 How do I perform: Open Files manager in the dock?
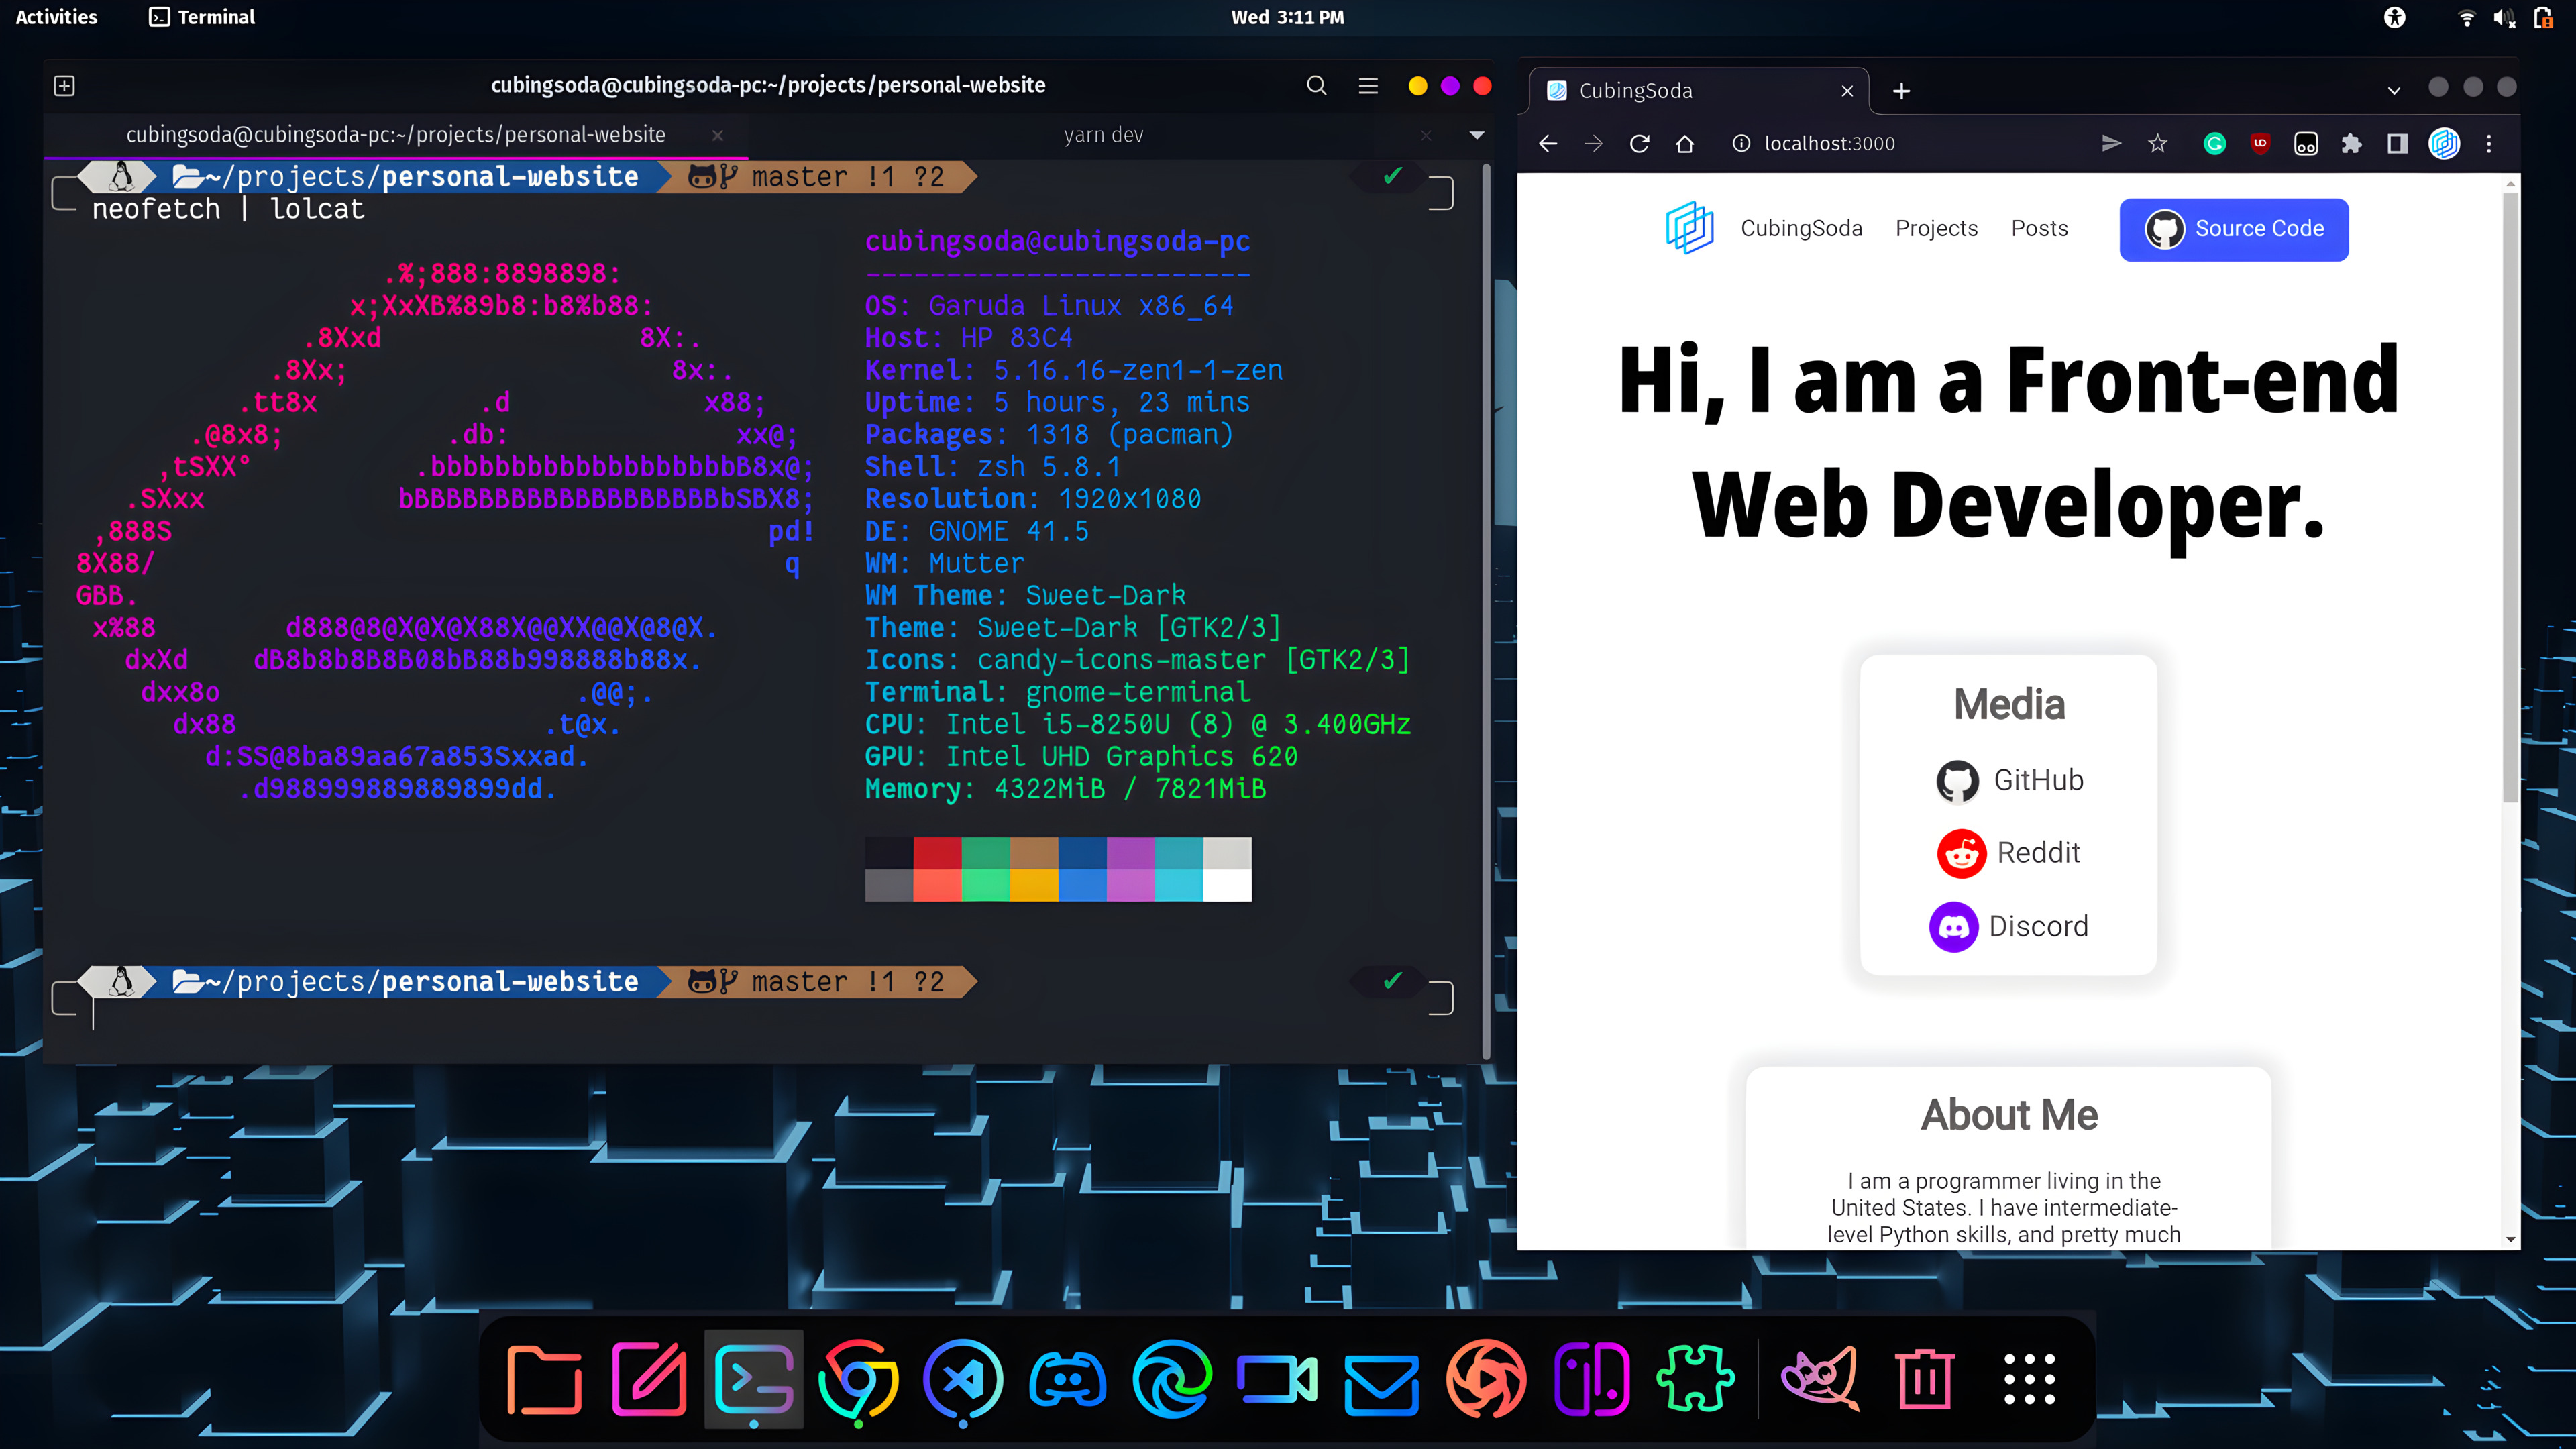point(544,1380)
